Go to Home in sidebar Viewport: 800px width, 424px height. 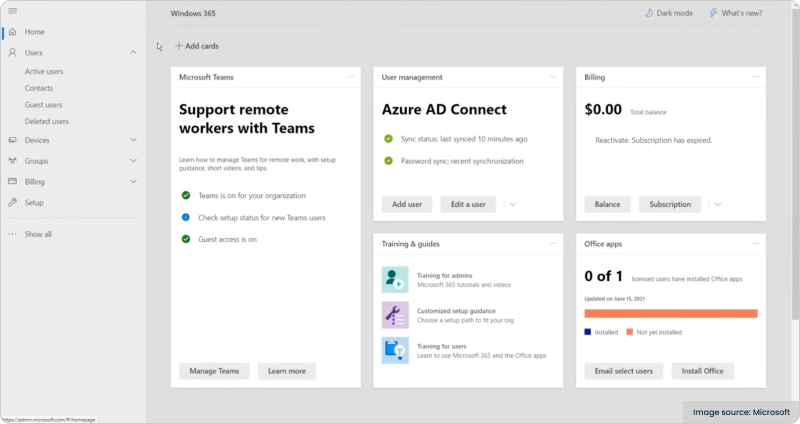tap(35, 32)
